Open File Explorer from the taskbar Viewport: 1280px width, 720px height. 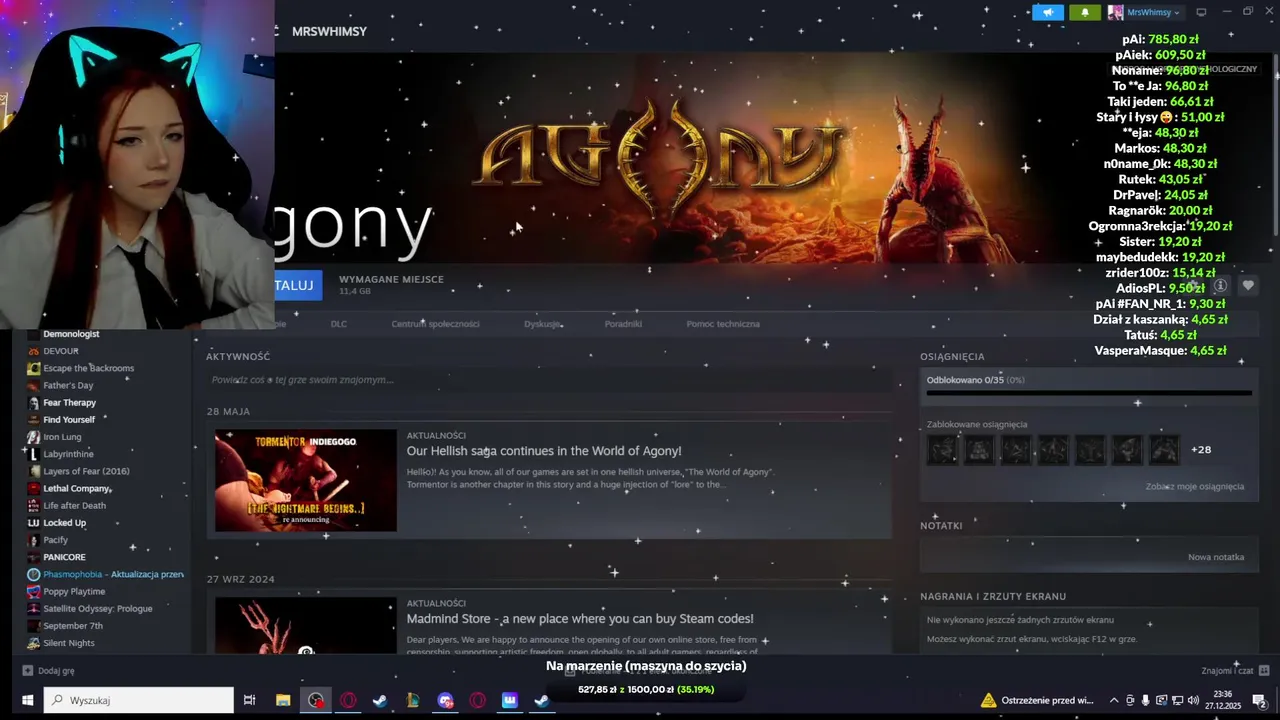pyautogui.click(x=283, y=700)
